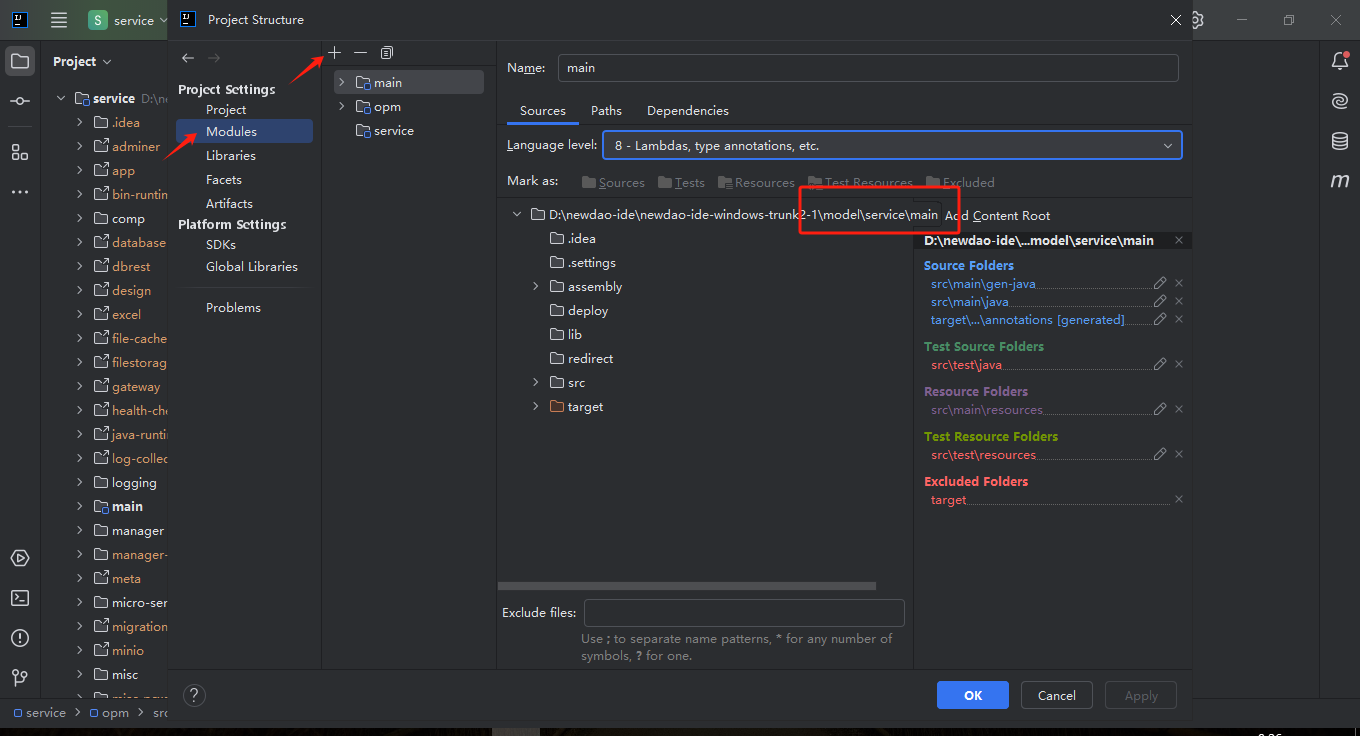Edit properties of src\test\resources folder
Viewport: 1360px width, 736px height.
tap(1160, 454)
